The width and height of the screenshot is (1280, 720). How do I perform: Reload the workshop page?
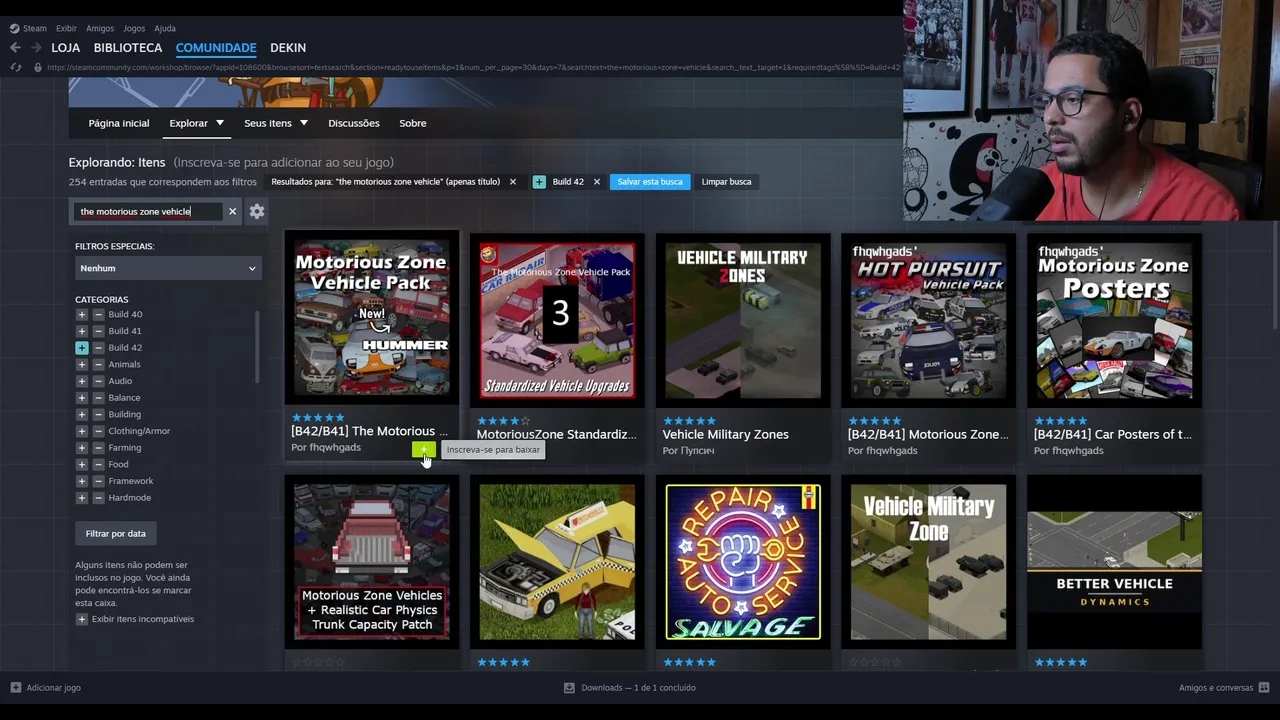15,68
